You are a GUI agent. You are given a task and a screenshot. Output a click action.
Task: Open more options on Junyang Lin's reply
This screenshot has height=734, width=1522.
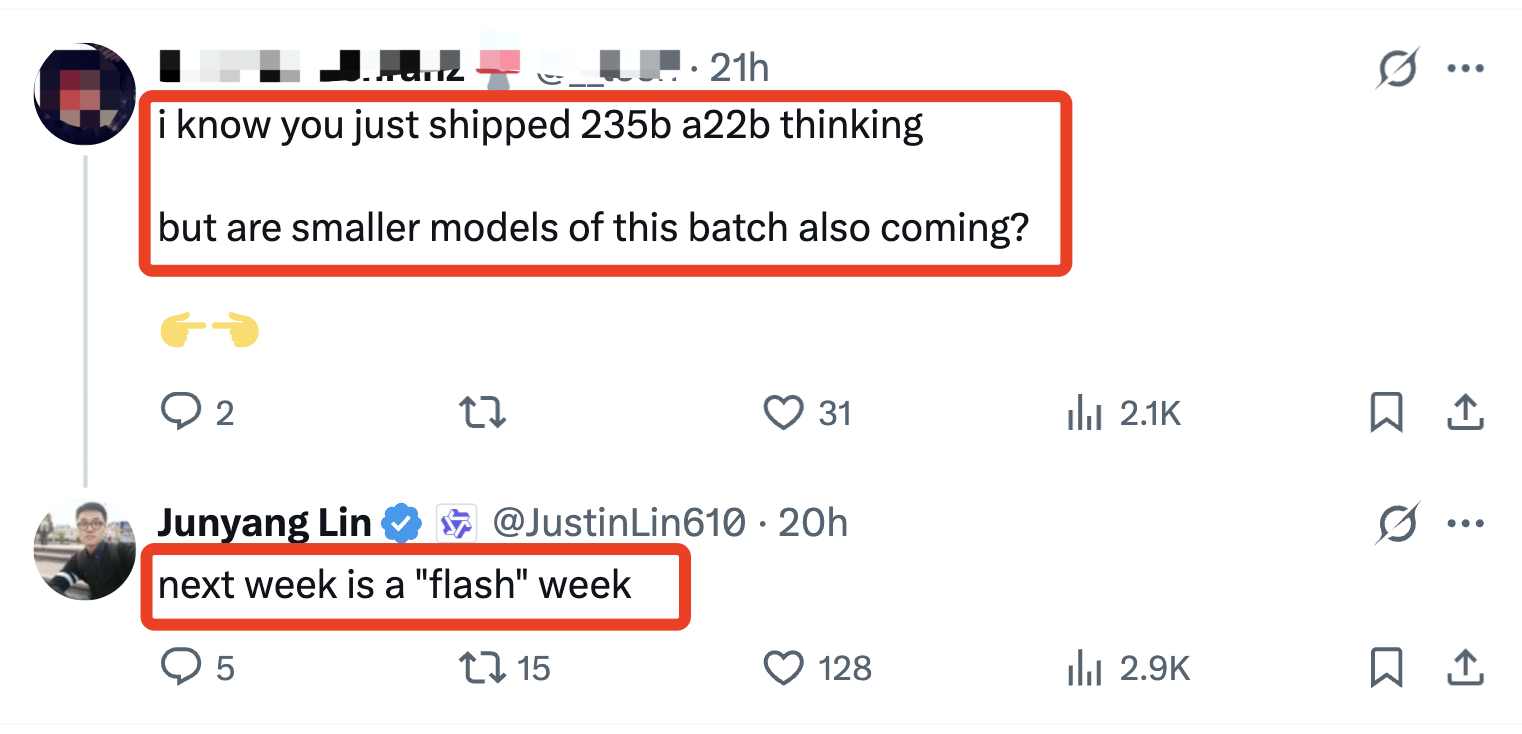point(1466,523)
